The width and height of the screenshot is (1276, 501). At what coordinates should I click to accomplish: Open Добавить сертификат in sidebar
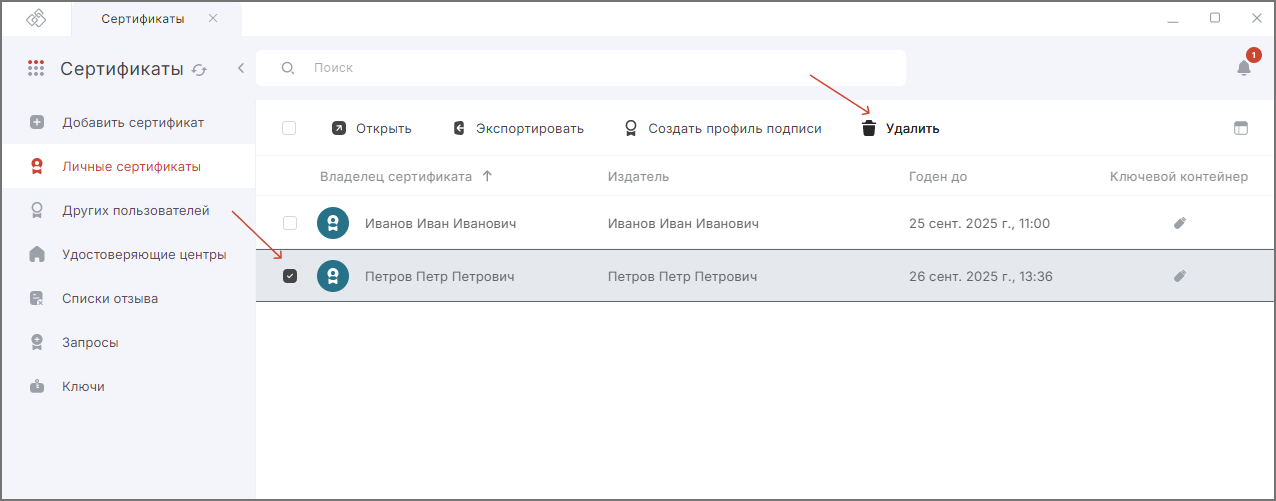click(x=128, y=122)
